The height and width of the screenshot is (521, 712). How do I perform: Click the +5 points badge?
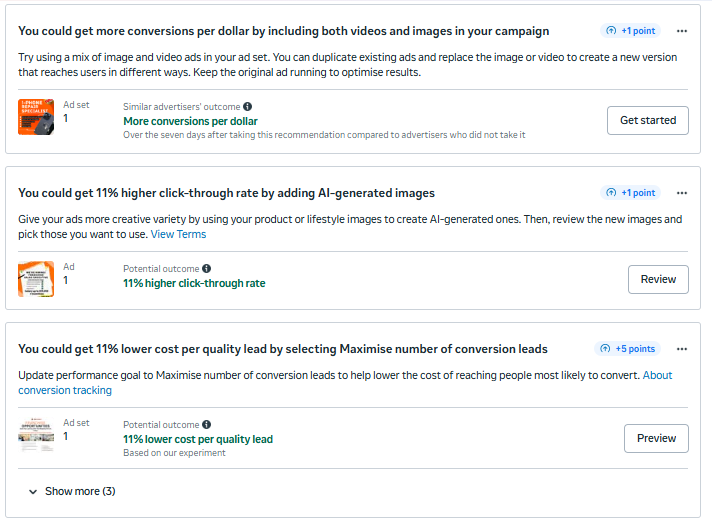click(626, 349)
